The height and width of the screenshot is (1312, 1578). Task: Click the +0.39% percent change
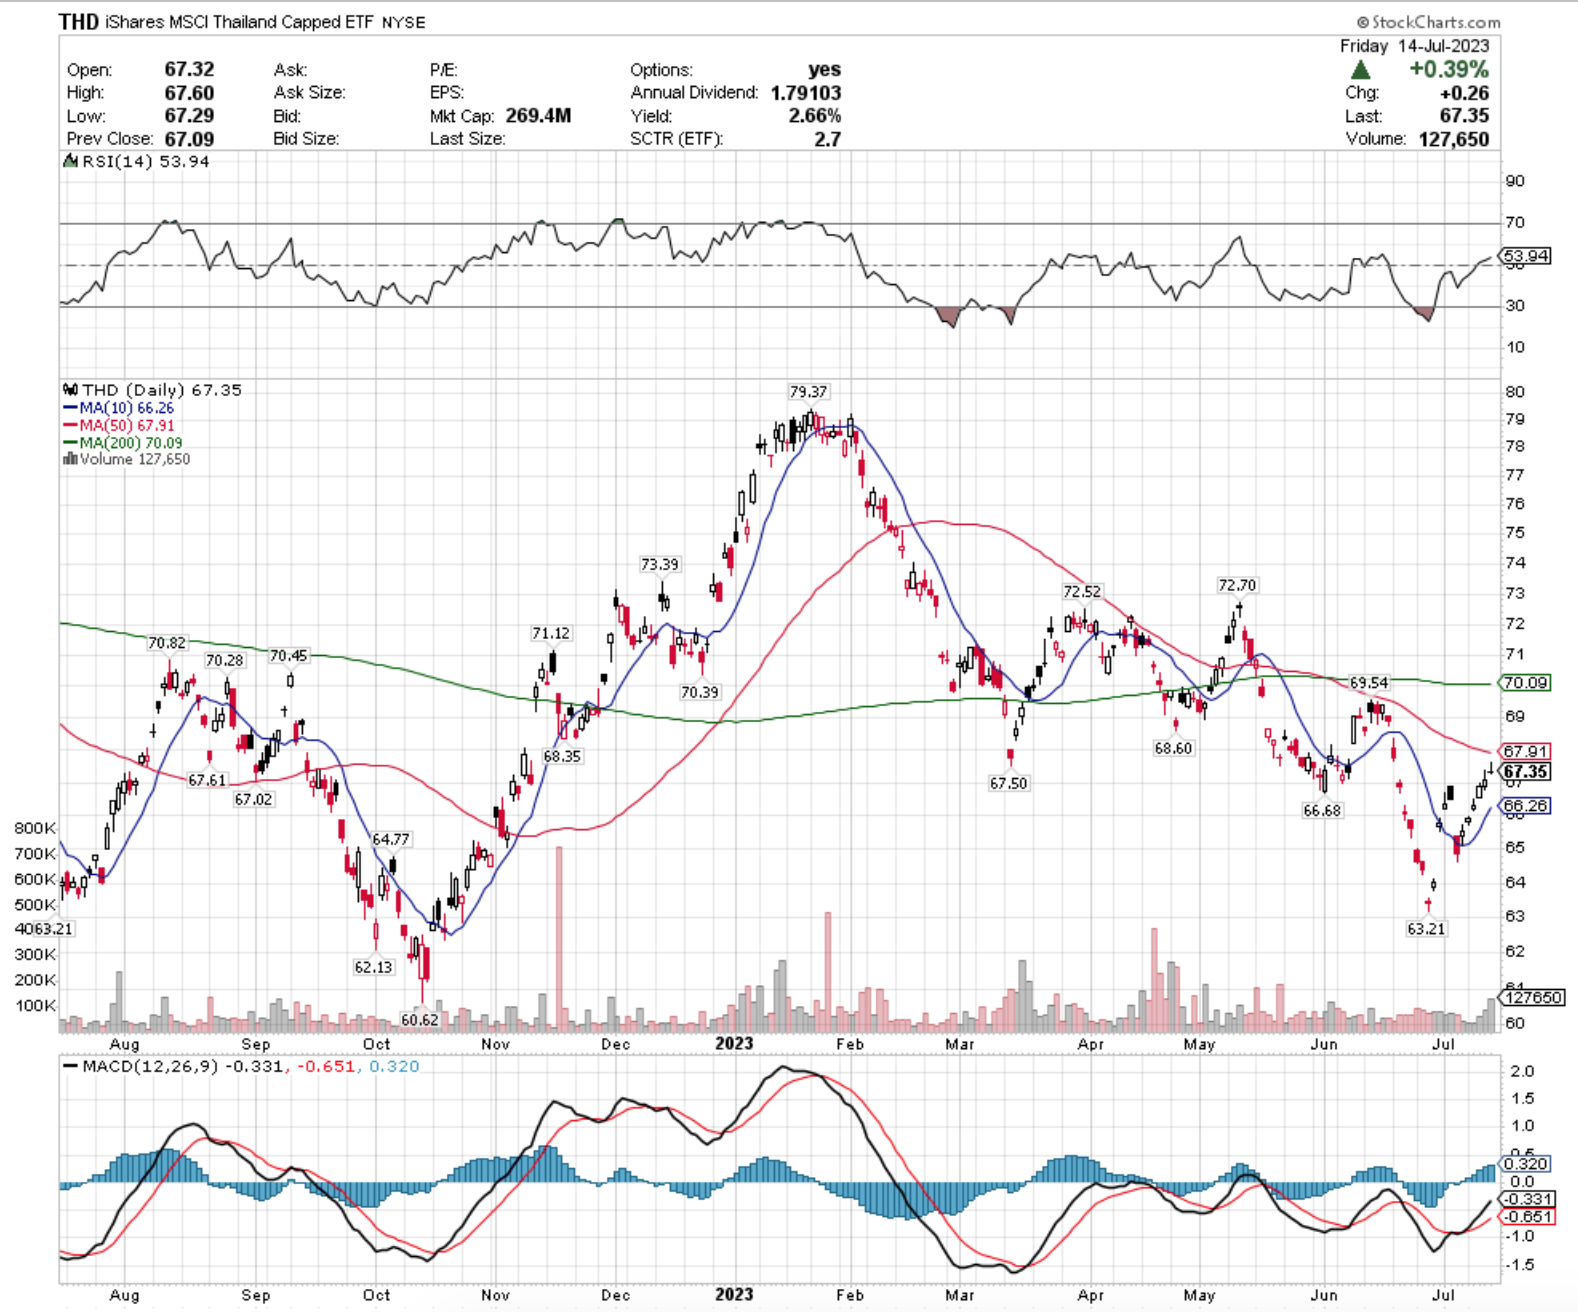tap(1448, 70)
